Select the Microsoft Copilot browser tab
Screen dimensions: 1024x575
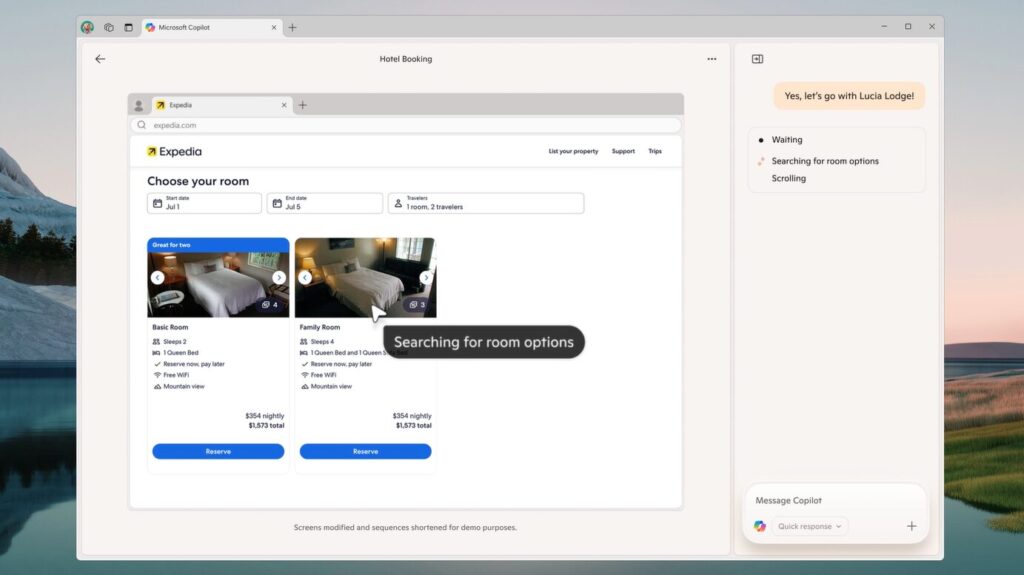(212, 27)
